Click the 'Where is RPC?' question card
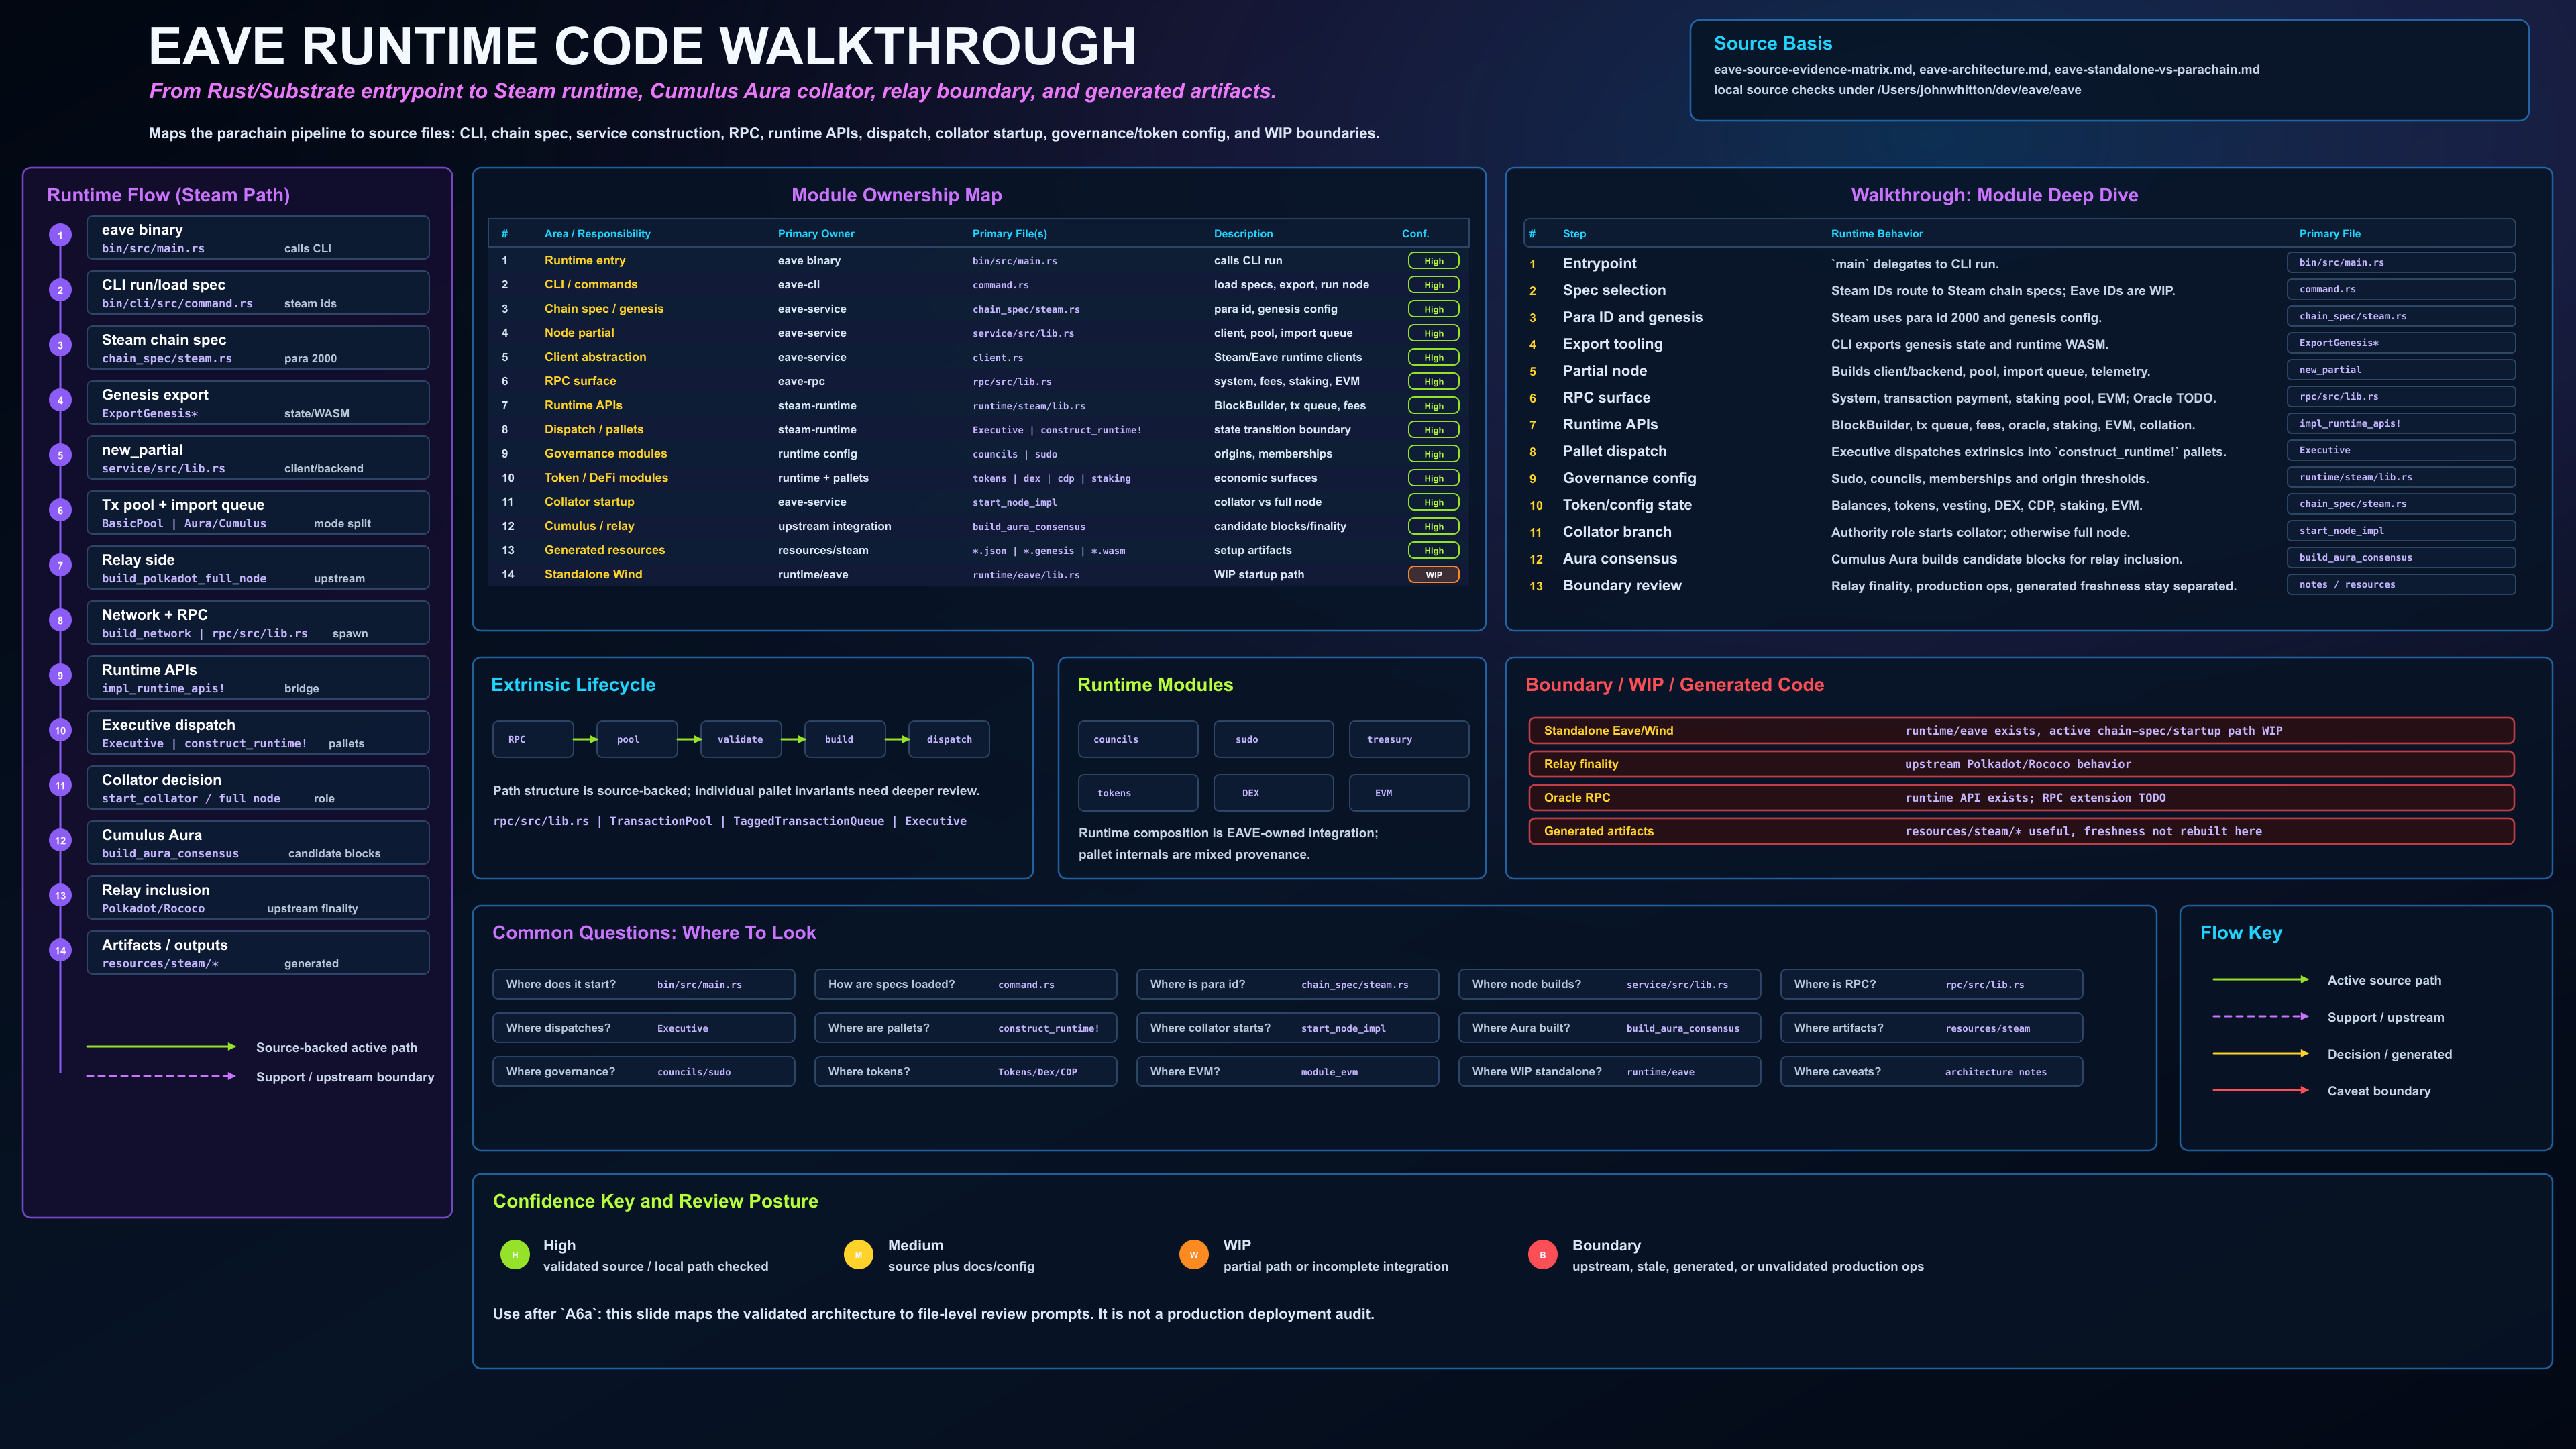This screenshot has height=1449, width=2576. point(1932,984)
